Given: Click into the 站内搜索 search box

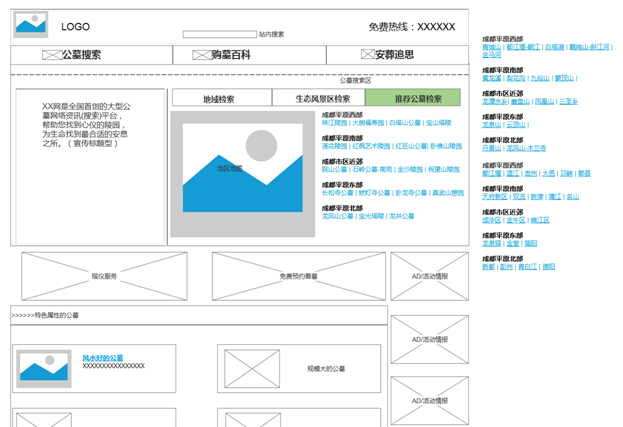Looking at the screenshot, I should pos(219,34).
